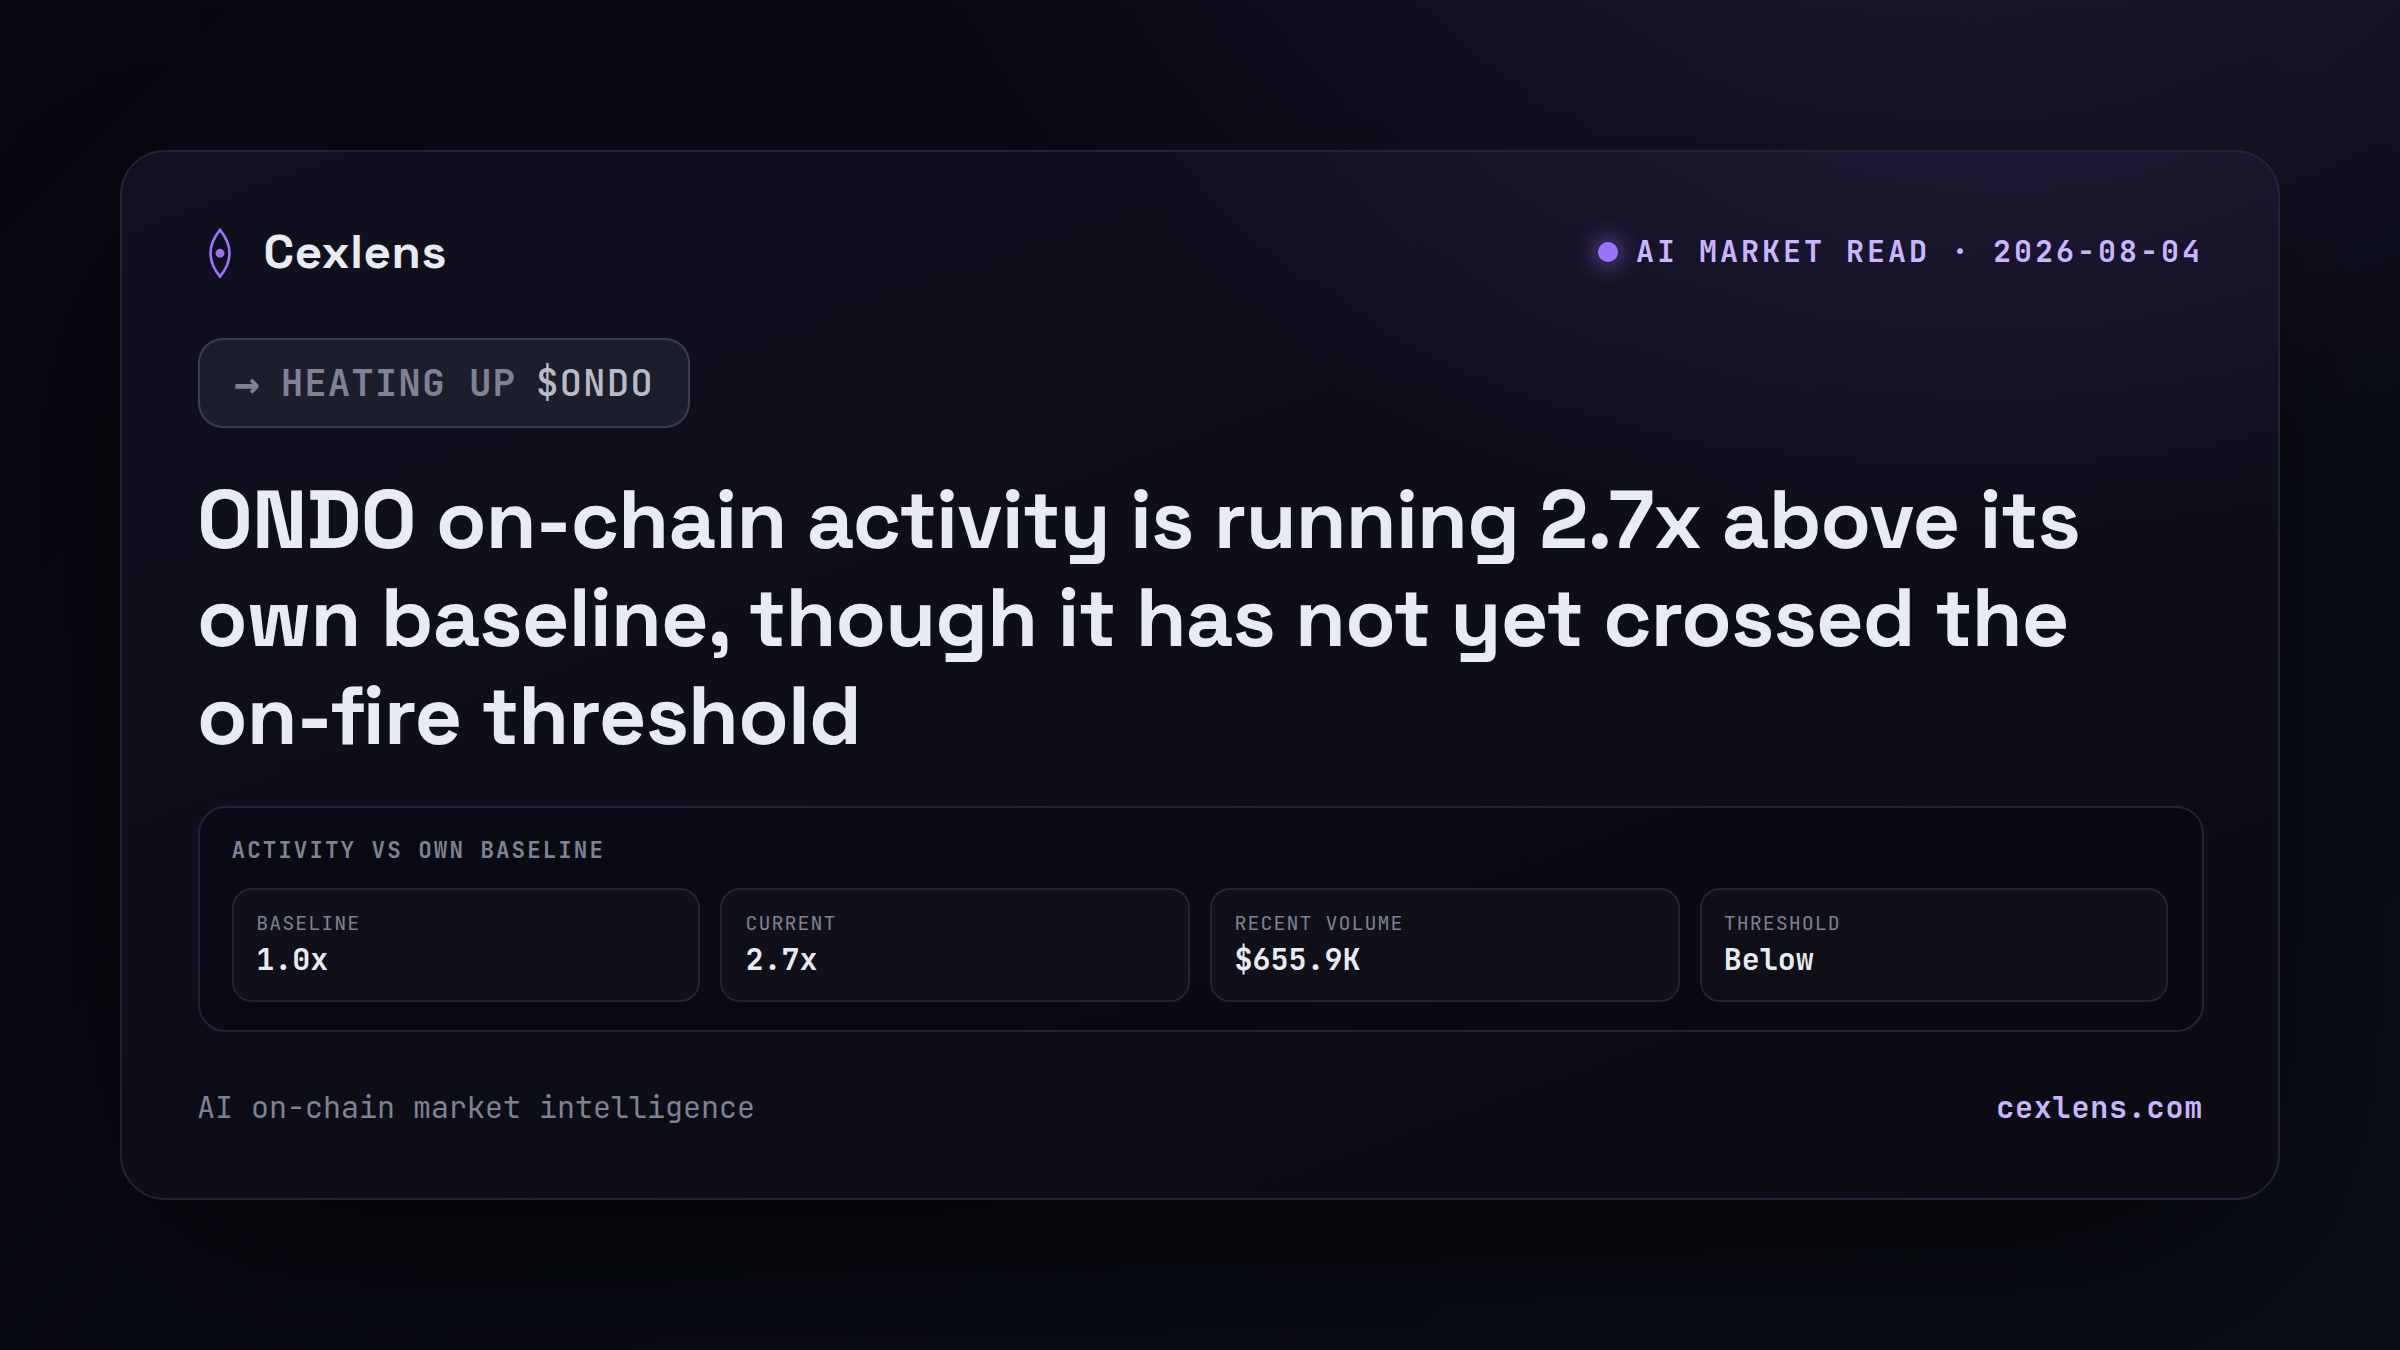2400x1350 pixels.
Task: Click the ONDO on-chain activity headline
Action: (x=1138, y=618)
